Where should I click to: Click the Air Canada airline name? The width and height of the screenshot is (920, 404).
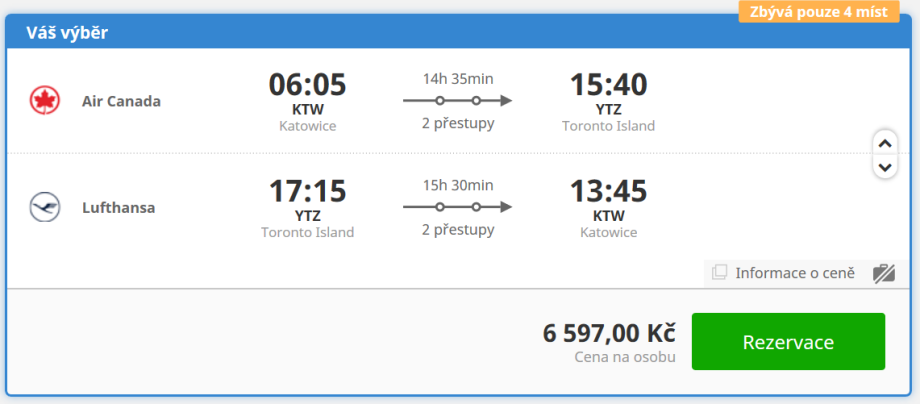click(x=121, y=101)
